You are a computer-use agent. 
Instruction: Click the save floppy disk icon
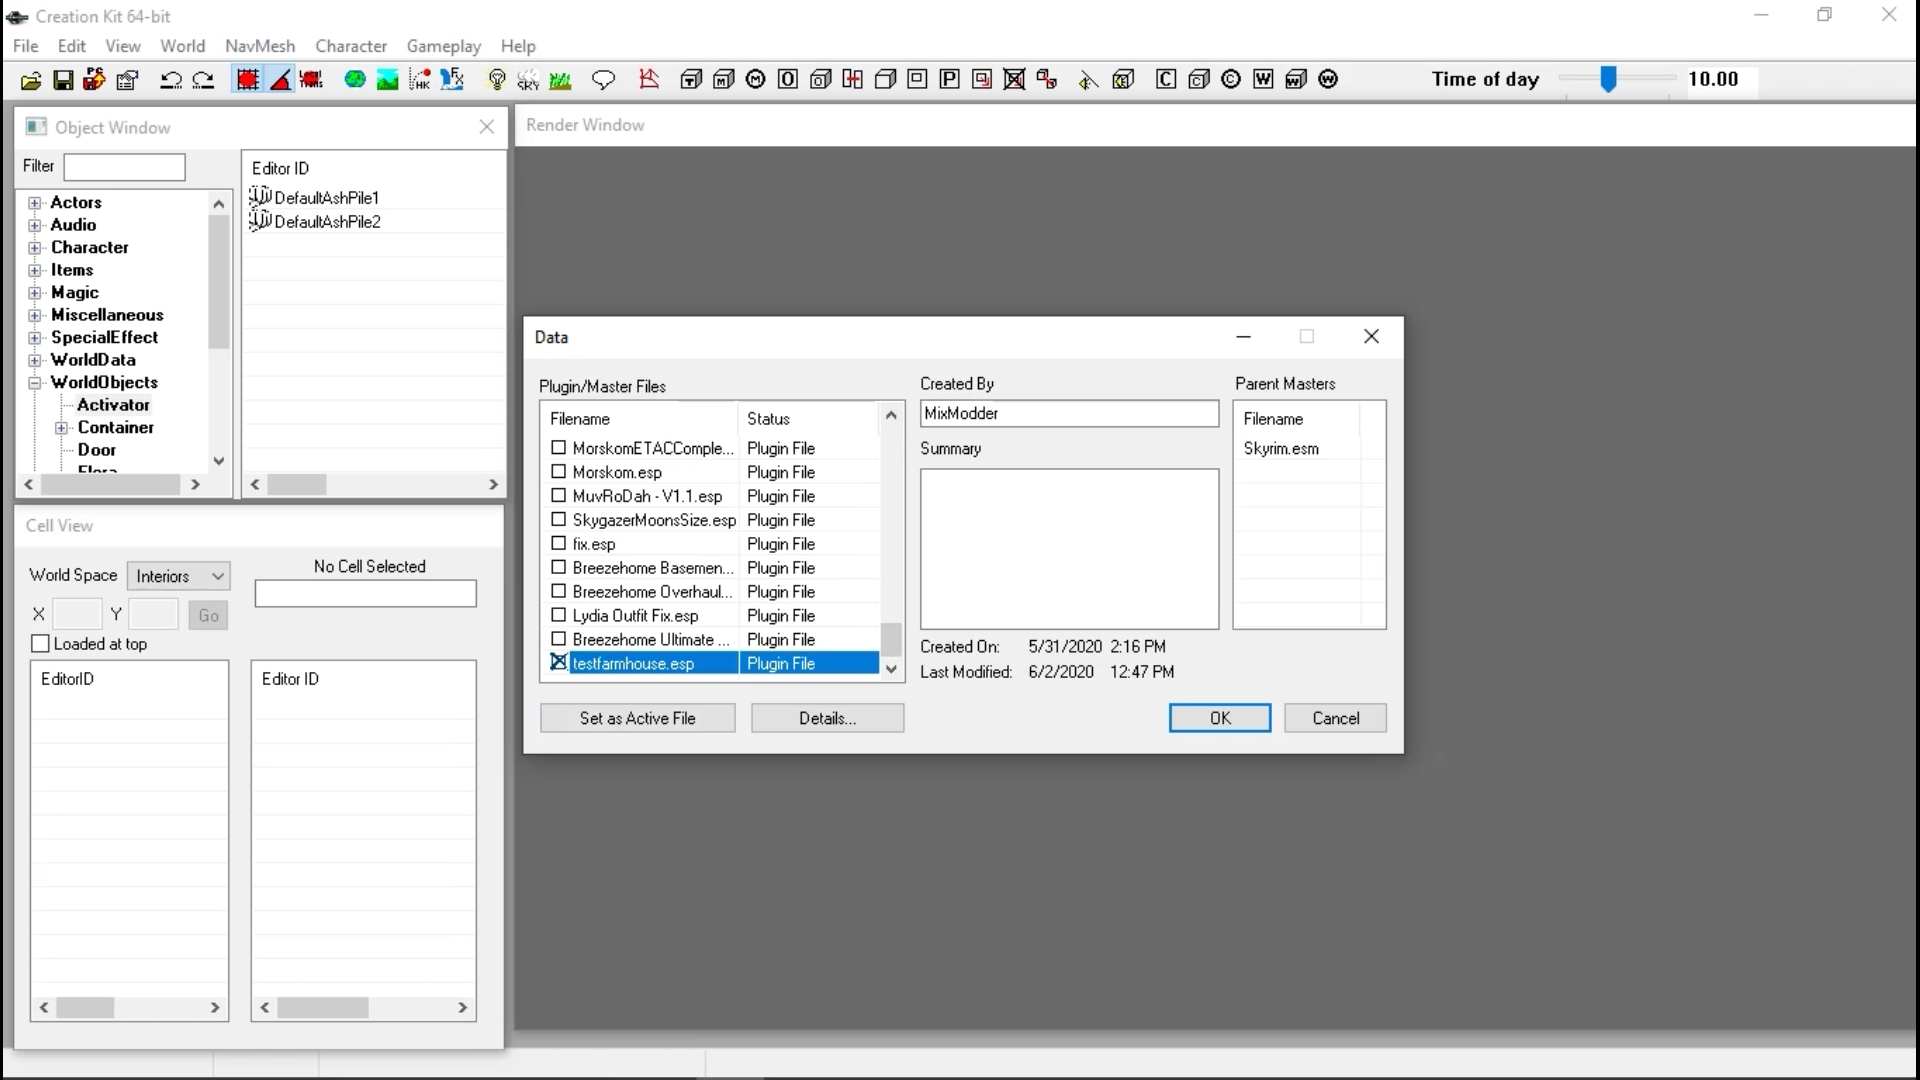pos(63,80)
